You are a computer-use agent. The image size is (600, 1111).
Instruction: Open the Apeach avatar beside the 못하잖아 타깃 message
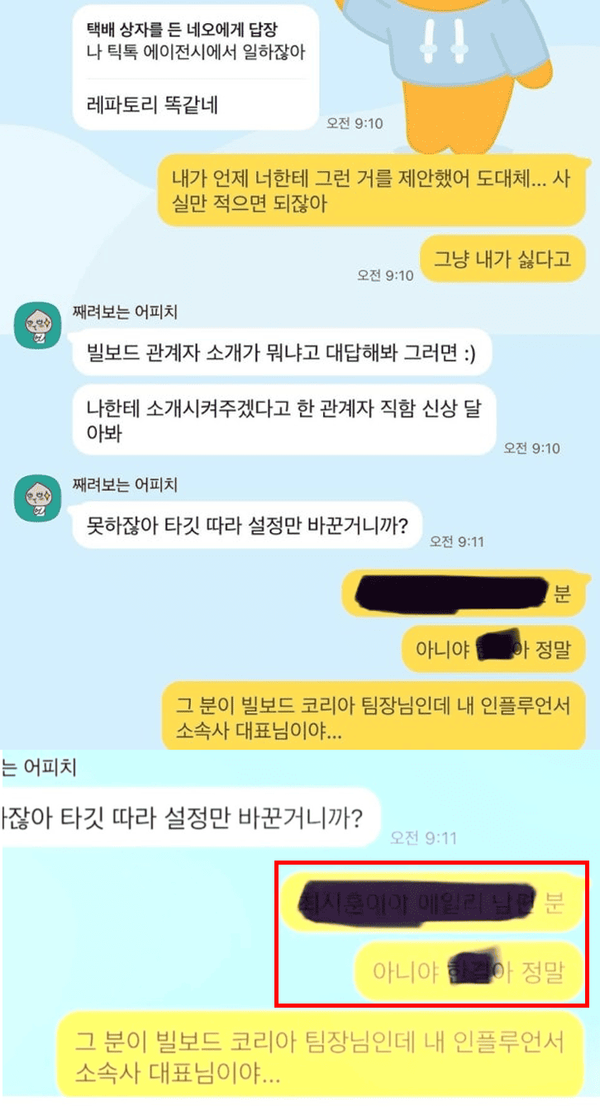coord(38,497)
